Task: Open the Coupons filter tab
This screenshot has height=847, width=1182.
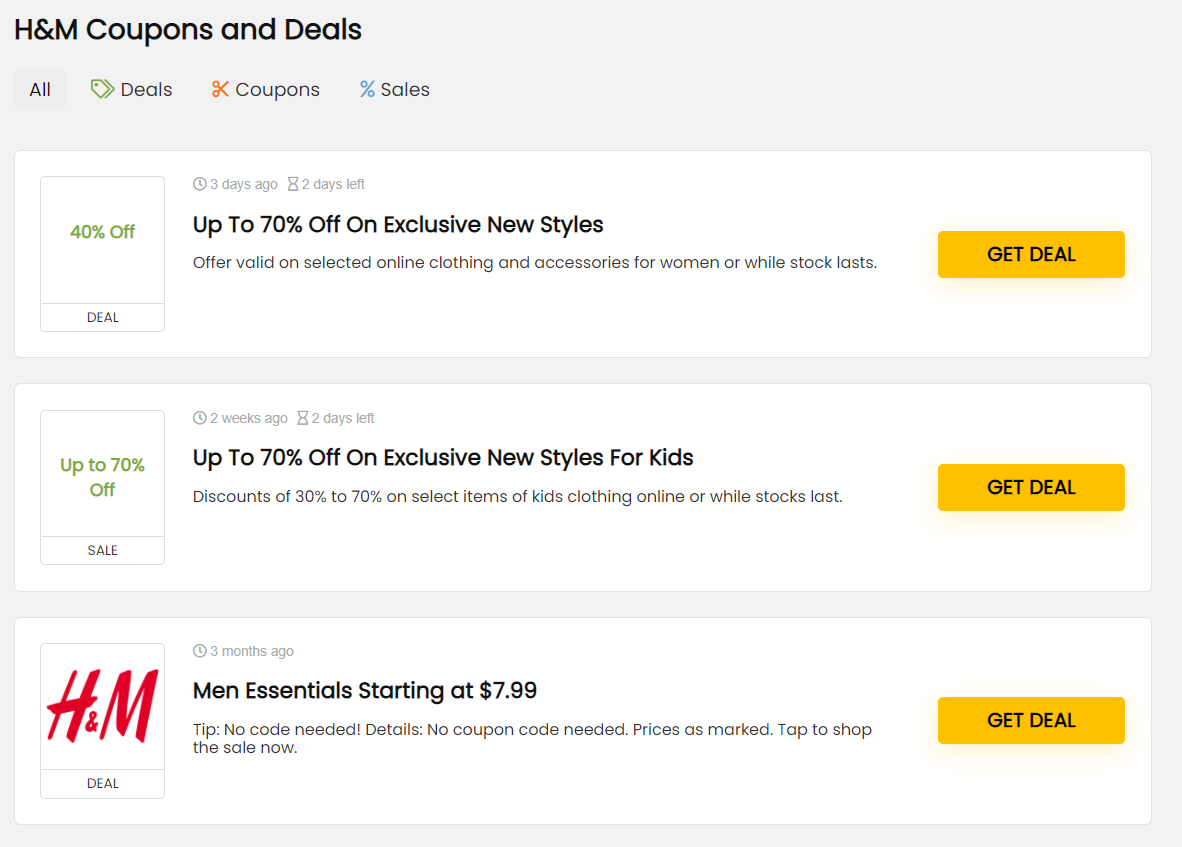Action: pos(277,90)
